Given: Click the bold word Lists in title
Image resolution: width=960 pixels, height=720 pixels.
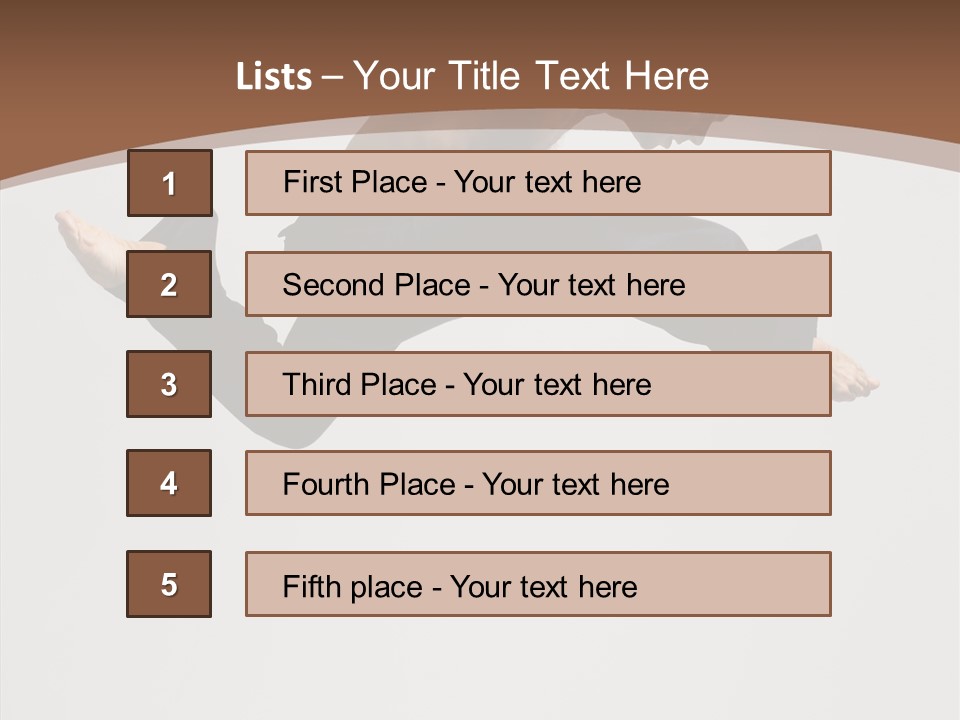Looking at the screenshot, I should (274, 76).
